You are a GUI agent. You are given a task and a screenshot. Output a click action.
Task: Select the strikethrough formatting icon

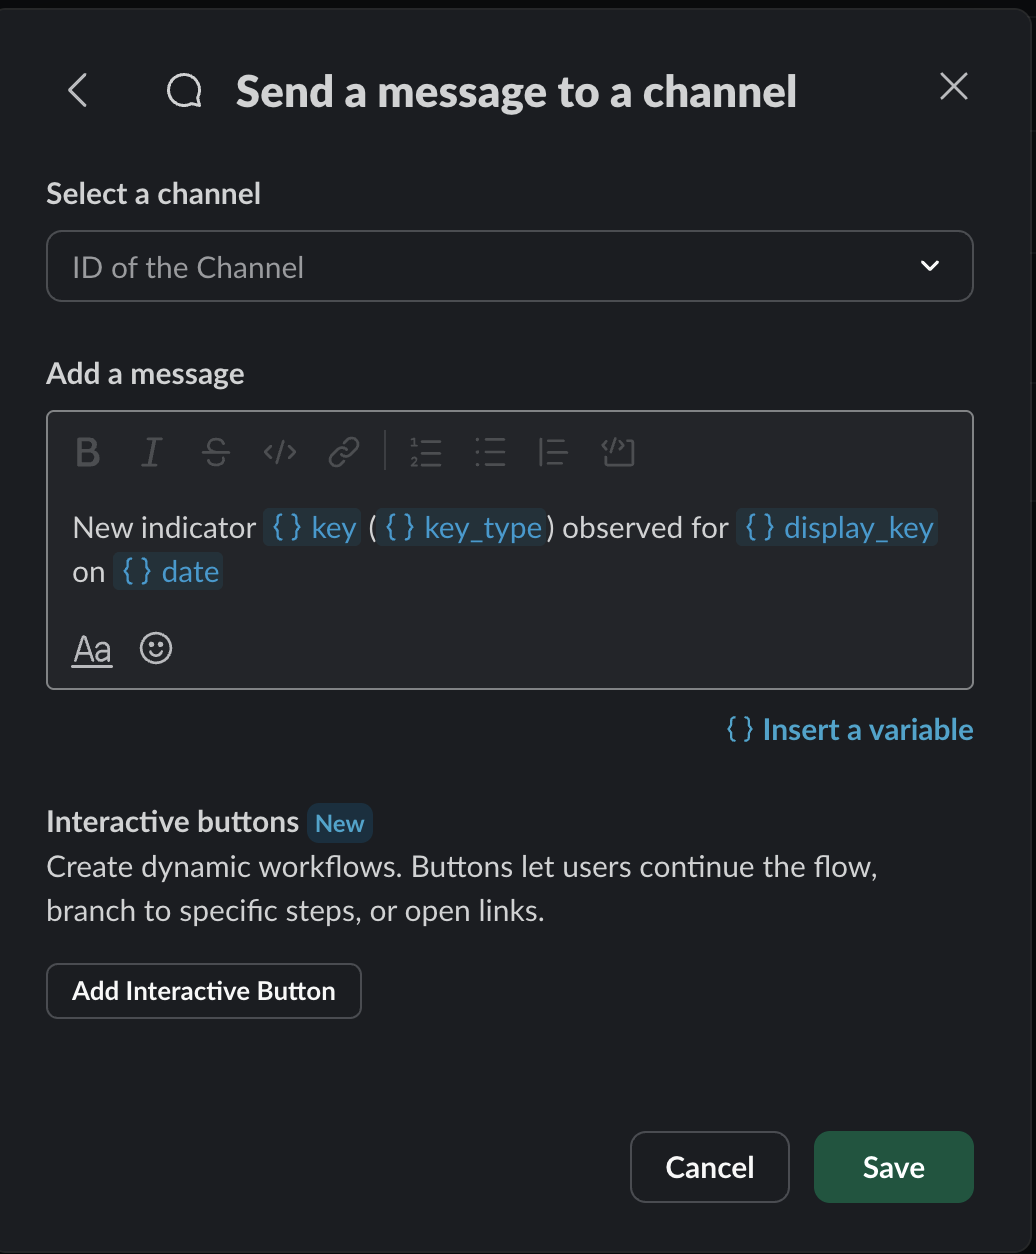(x=215, y=452)
